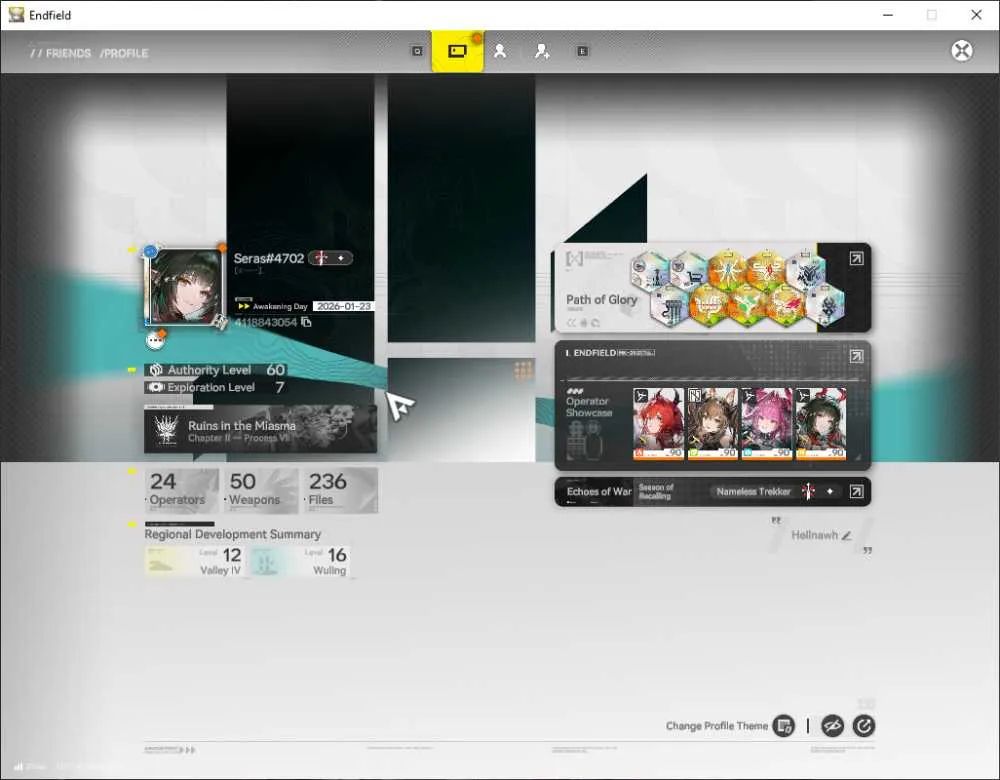Select the highlighted profile card tab
The width and height of the screenshot is (1000, 780).
[x=457, y=51]
